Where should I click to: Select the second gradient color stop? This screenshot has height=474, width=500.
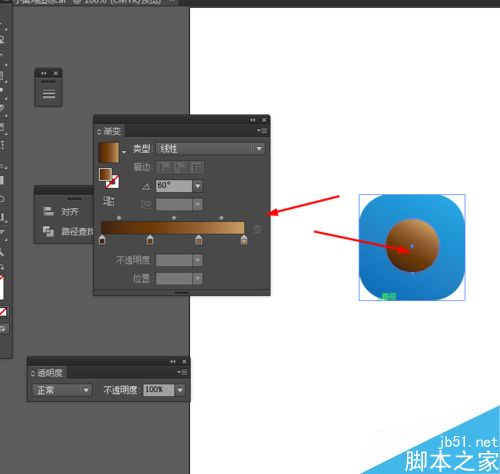150,240
